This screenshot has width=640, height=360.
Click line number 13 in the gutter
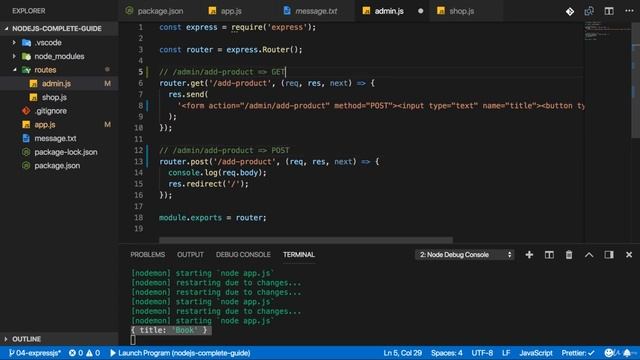pos(139,162)
